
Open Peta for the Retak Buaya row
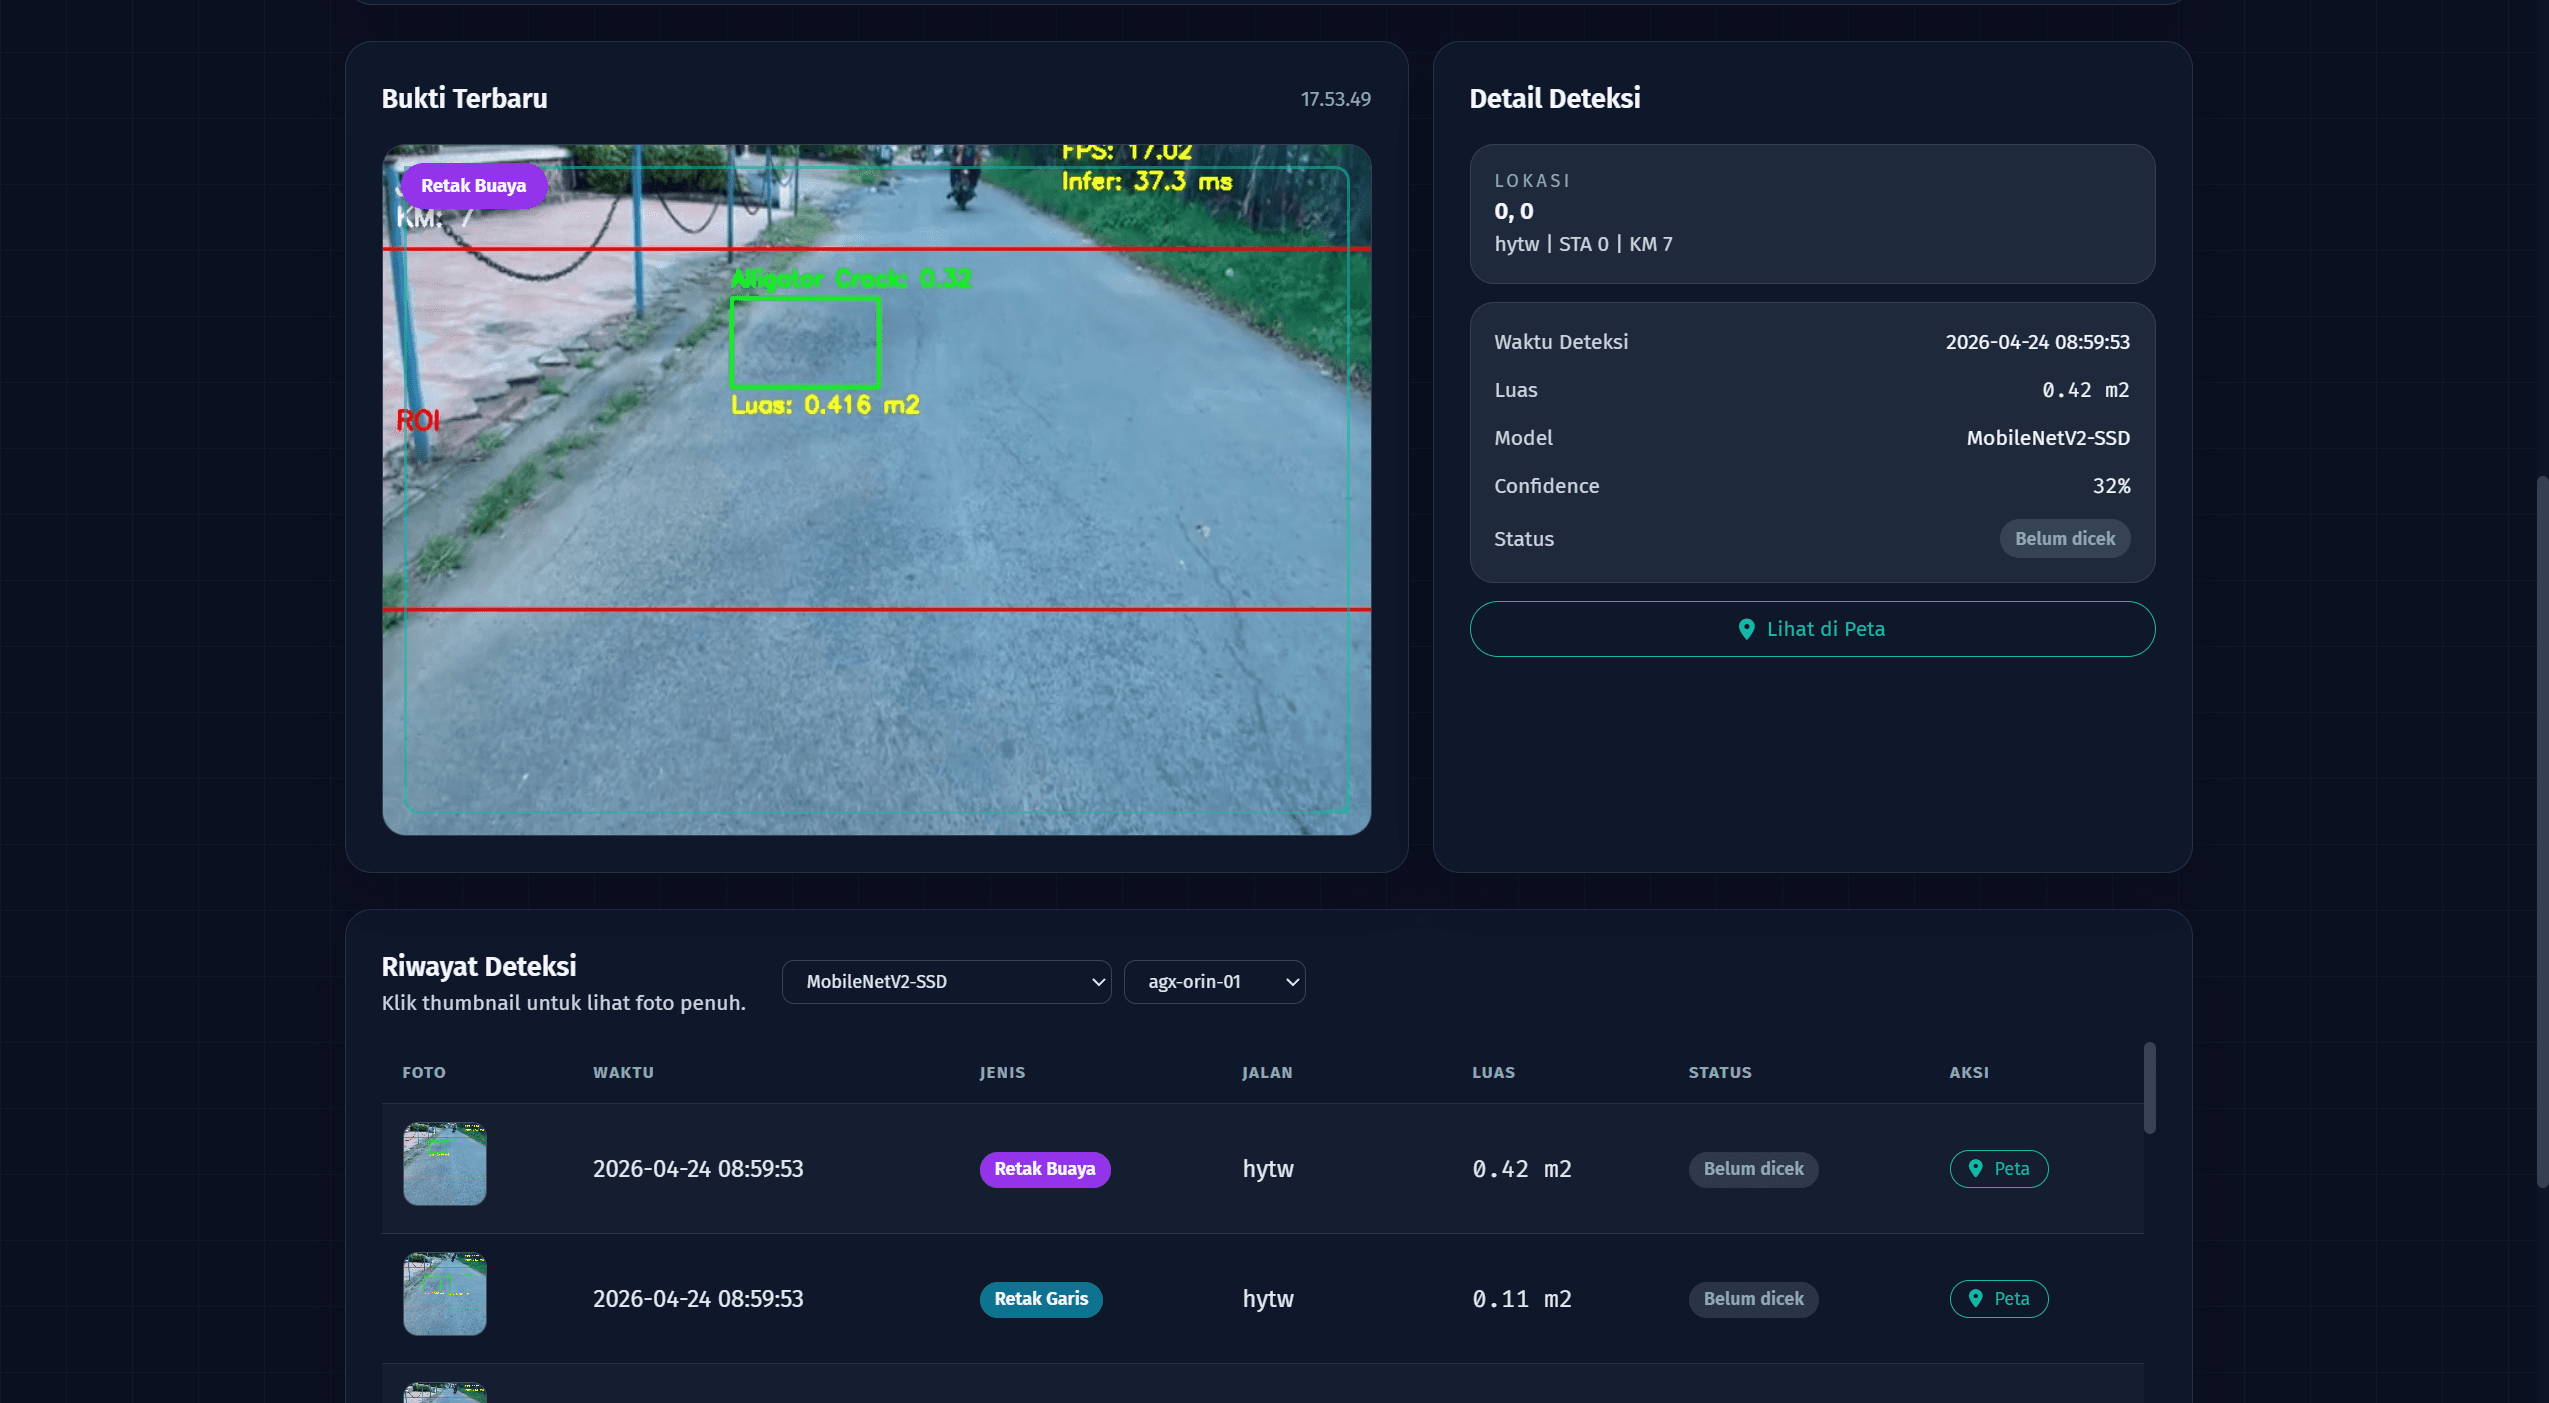(1998, 1169)
